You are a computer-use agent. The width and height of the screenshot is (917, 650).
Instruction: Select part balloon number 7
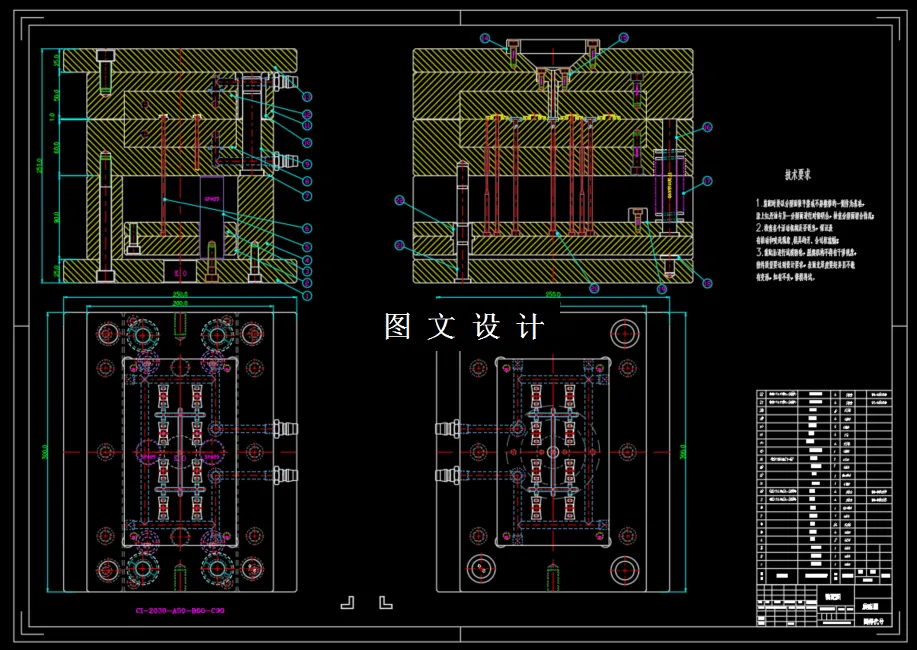tap(307, 196)
